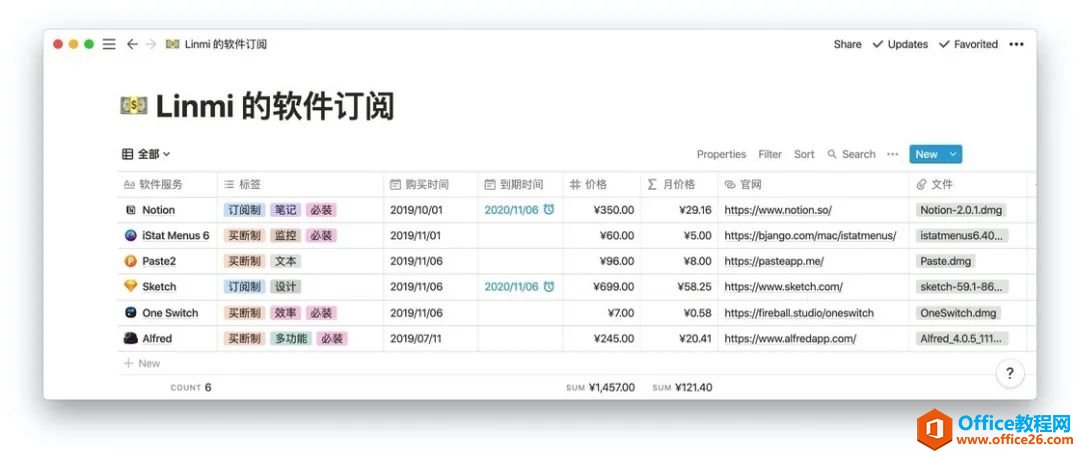Click the page title Linmi 的软件订阅 heading
The width and height of the screenshot is (1080, 457).
click(x=275, y=106)
